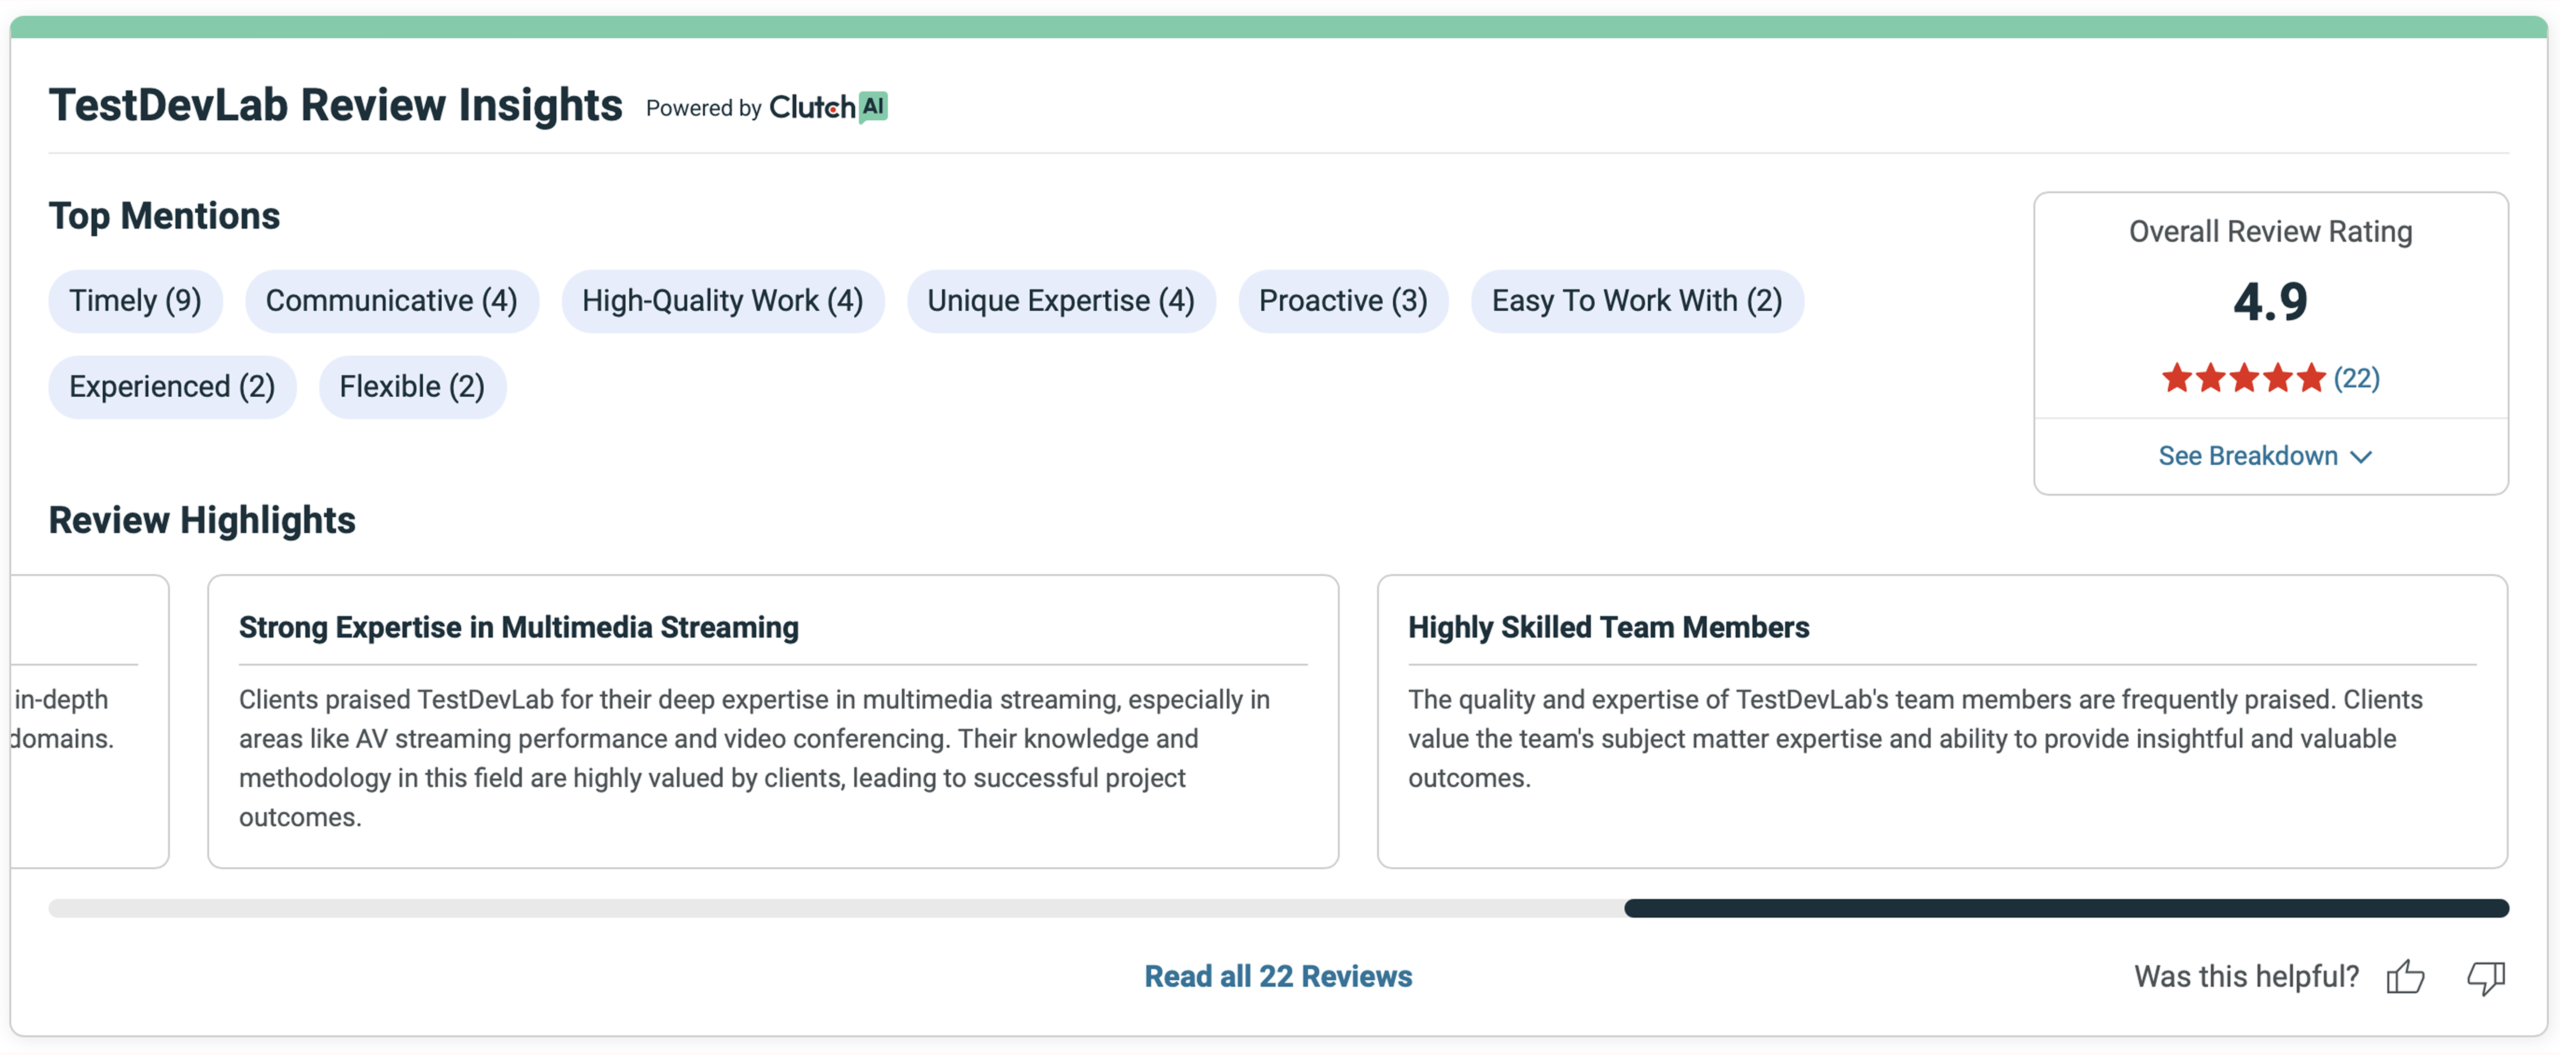Open the Read all 22 Reviews link
Viewport: 2560px width, 1055px height.
(1278, 976)
